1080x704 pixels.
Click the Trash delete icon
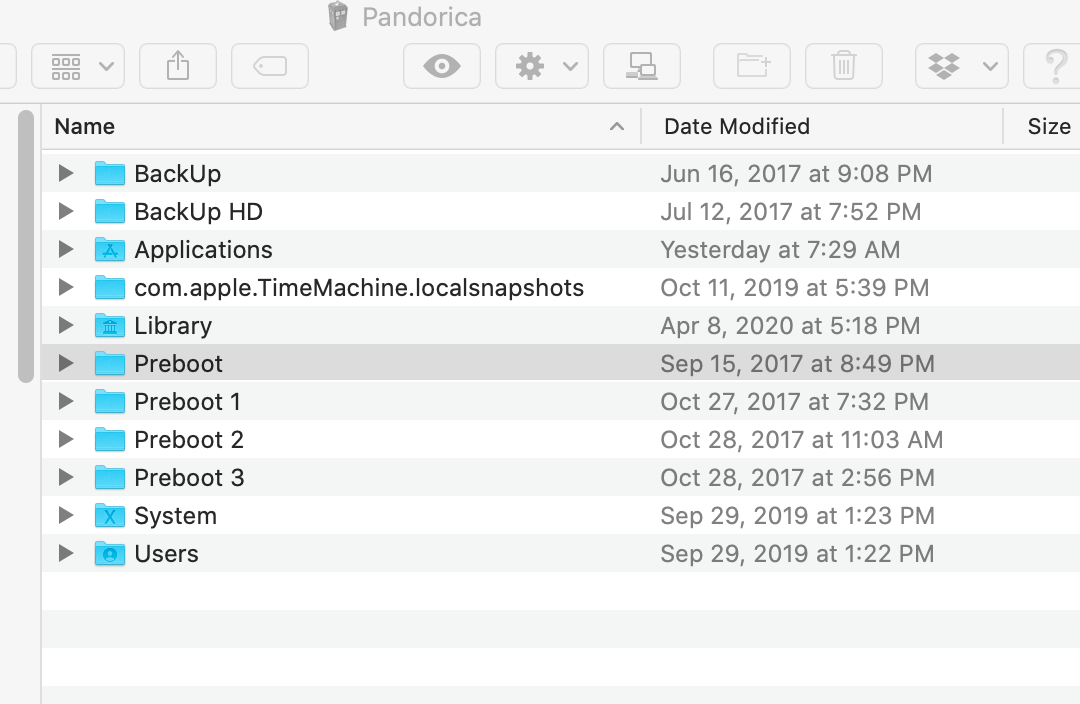tap(843, 67)
